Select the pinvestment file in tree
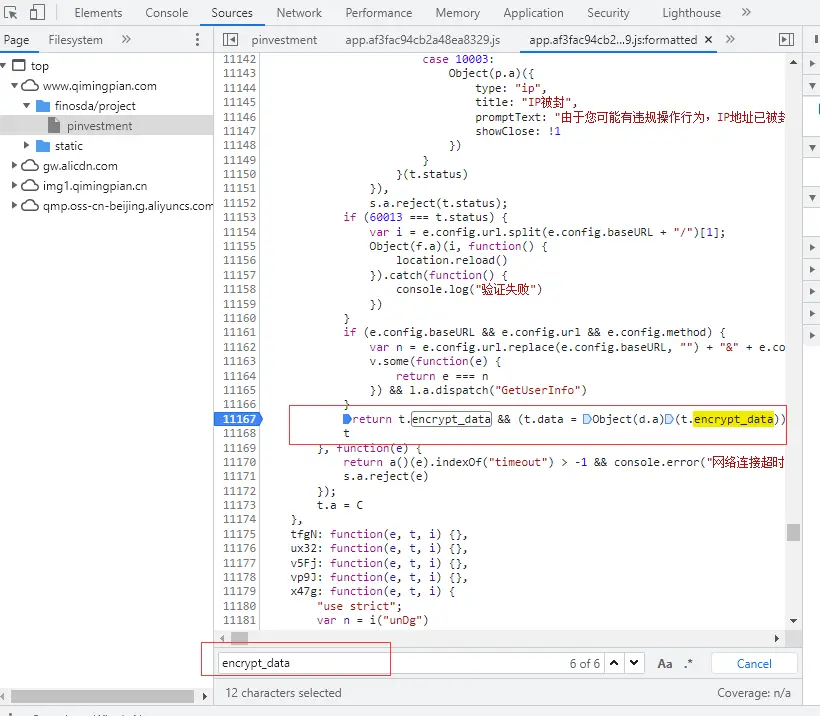 [99, 126]
